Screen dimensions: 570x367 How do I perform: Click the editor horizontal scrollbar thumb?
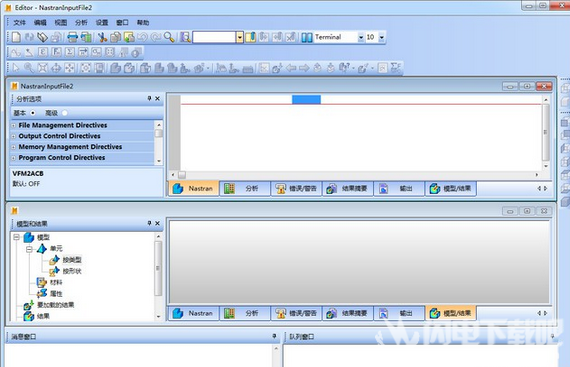click(182, 175)
